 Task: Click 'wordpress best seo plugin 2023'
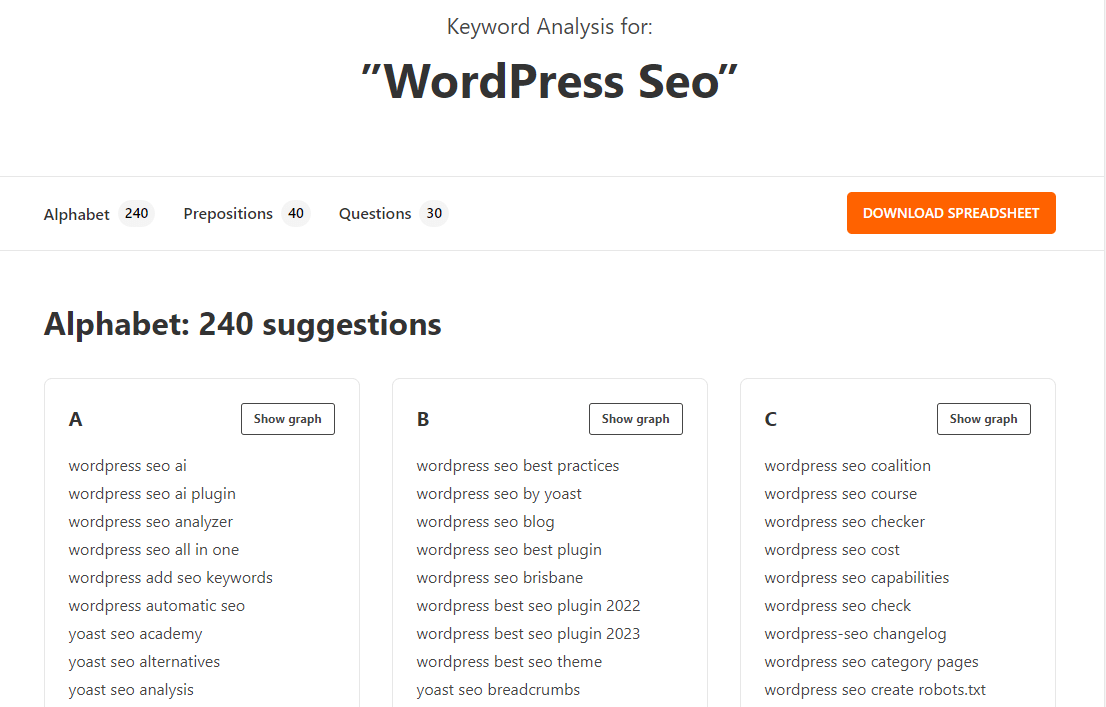point(528,633)
